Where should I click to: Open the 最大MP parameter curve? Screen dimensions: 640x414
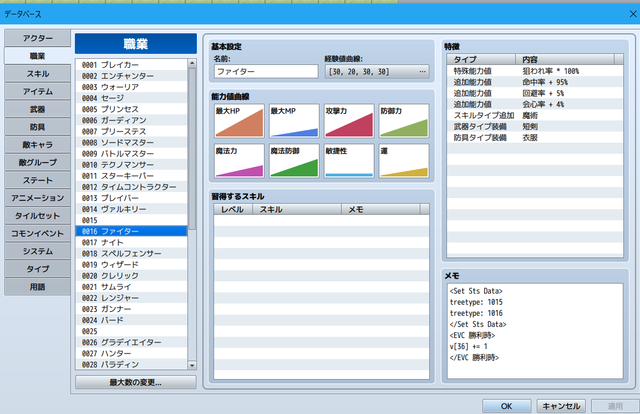click(294, 121)
